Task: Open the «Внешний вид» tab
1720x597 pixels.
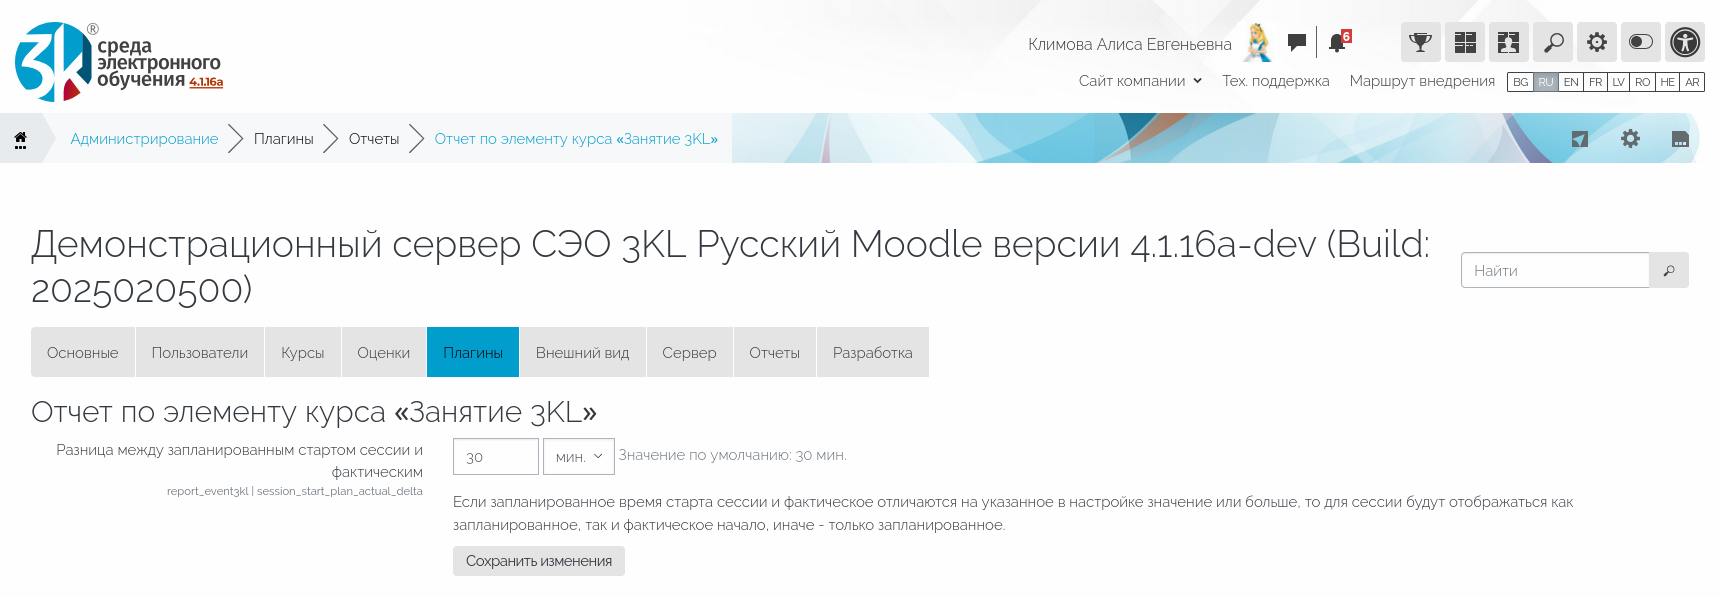Action: 582,353
